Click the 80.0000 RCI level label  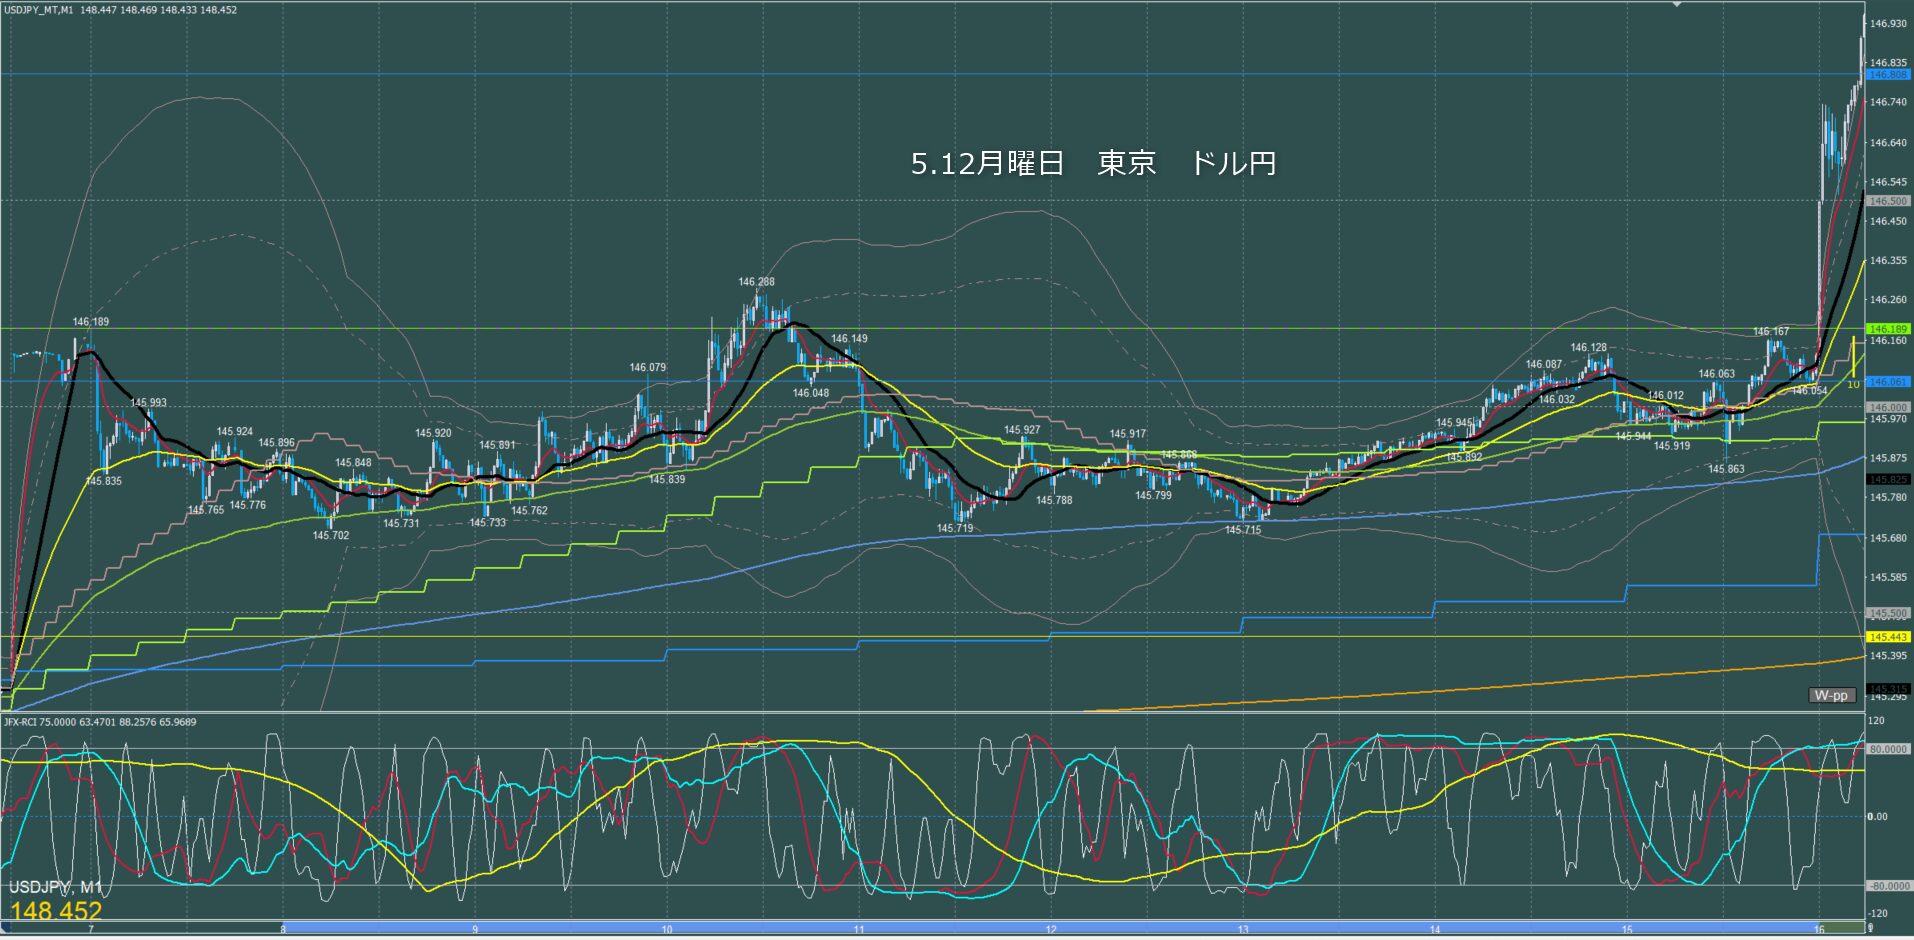[x=1888, y=749]
